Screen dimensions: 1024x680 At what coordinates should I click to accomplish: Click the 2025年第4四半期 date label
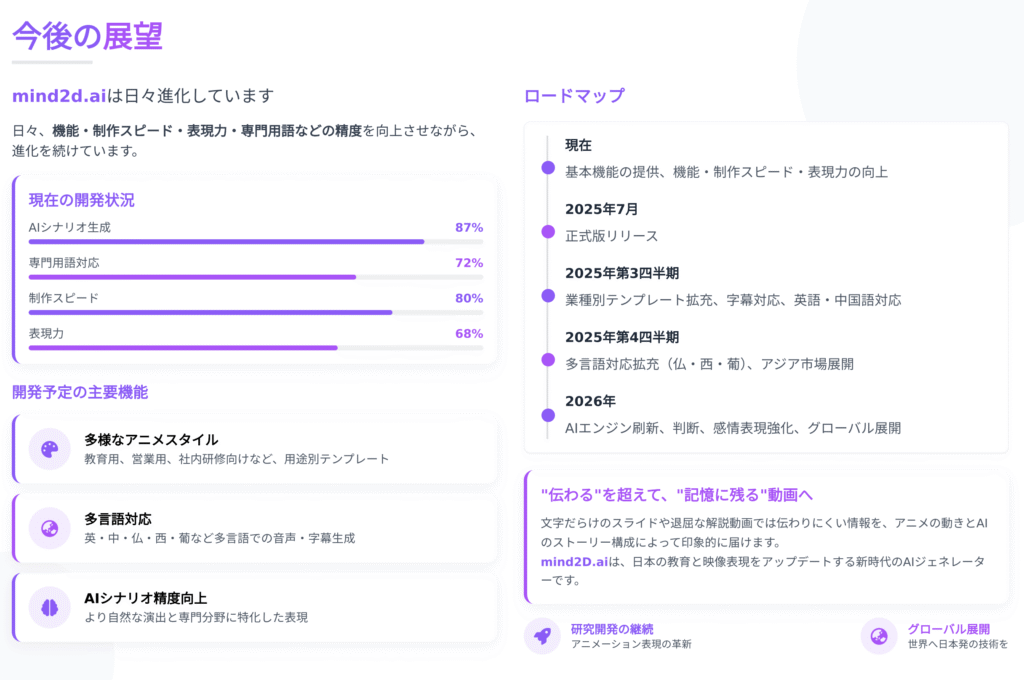click(x=622, y=337)
